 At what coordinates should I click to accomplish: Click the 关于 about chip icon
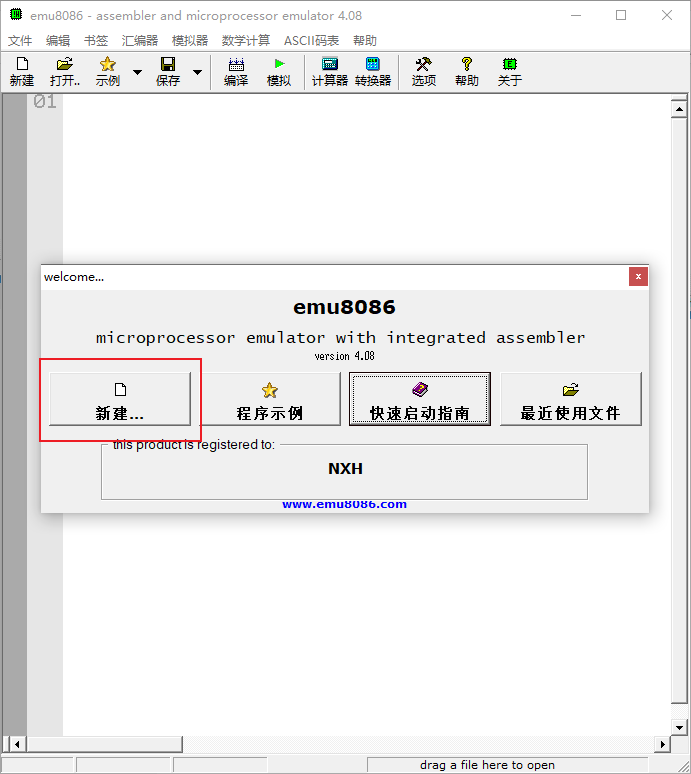509,72
